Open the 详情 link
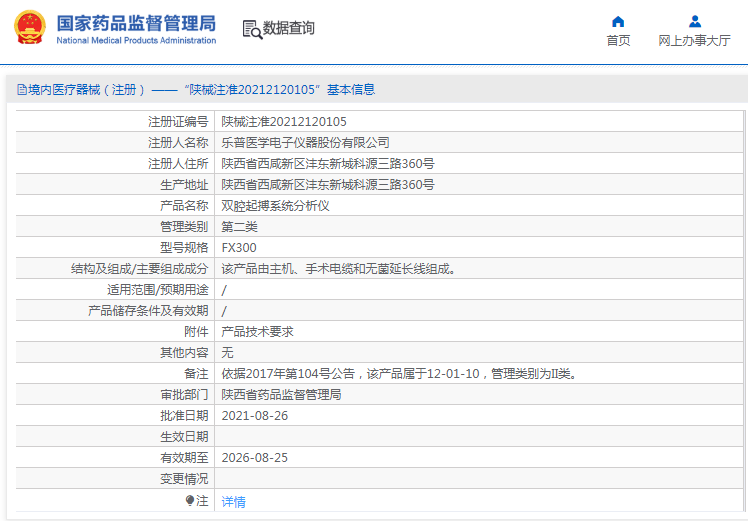Screen dimensions: 748x521 [x=234, y=501]
